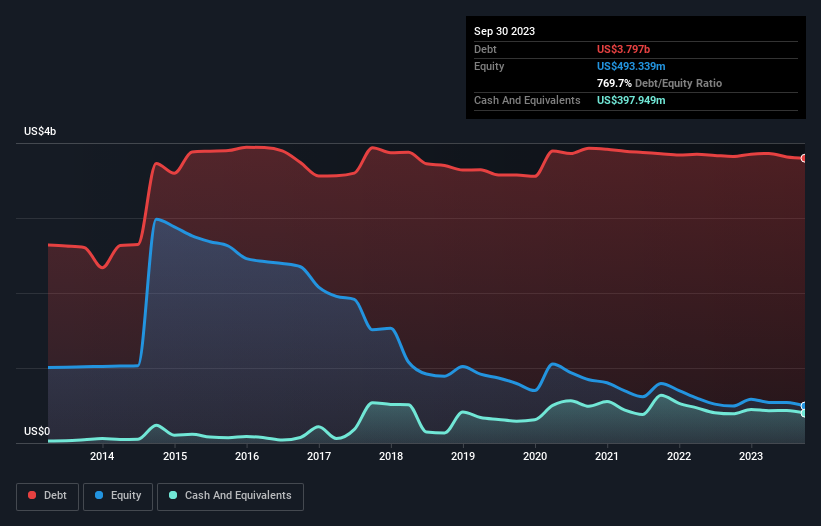Screen dimensions: 821x526
Task: Click the blue Equity endpoint marker
Action: pos(804,406)
